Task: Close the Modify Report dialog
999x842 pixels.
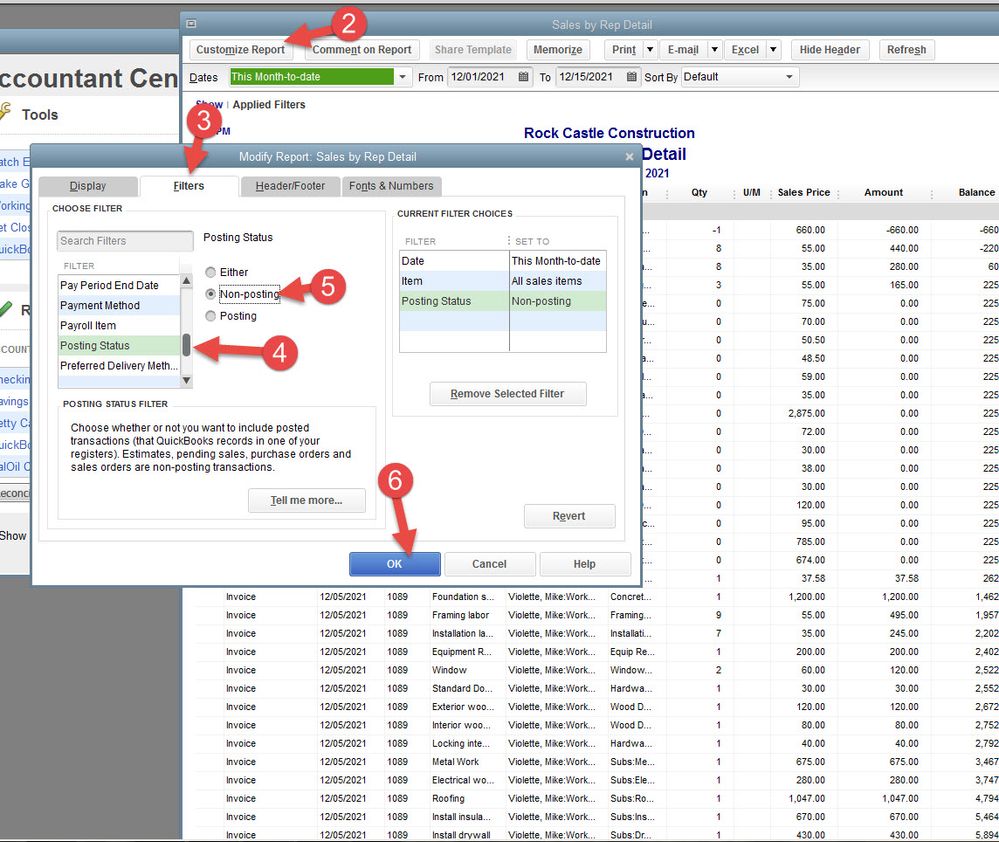Action: point(629,157)
